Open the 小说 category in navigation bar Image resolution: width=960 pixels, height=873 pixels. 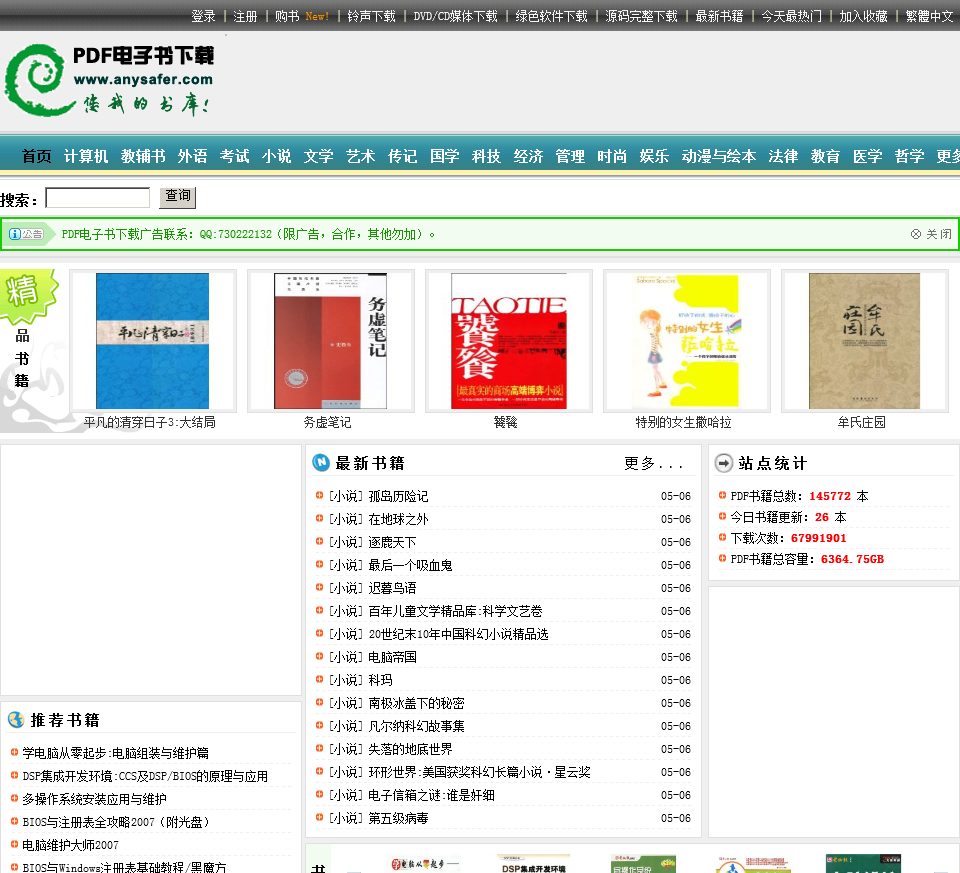point(276,156)
